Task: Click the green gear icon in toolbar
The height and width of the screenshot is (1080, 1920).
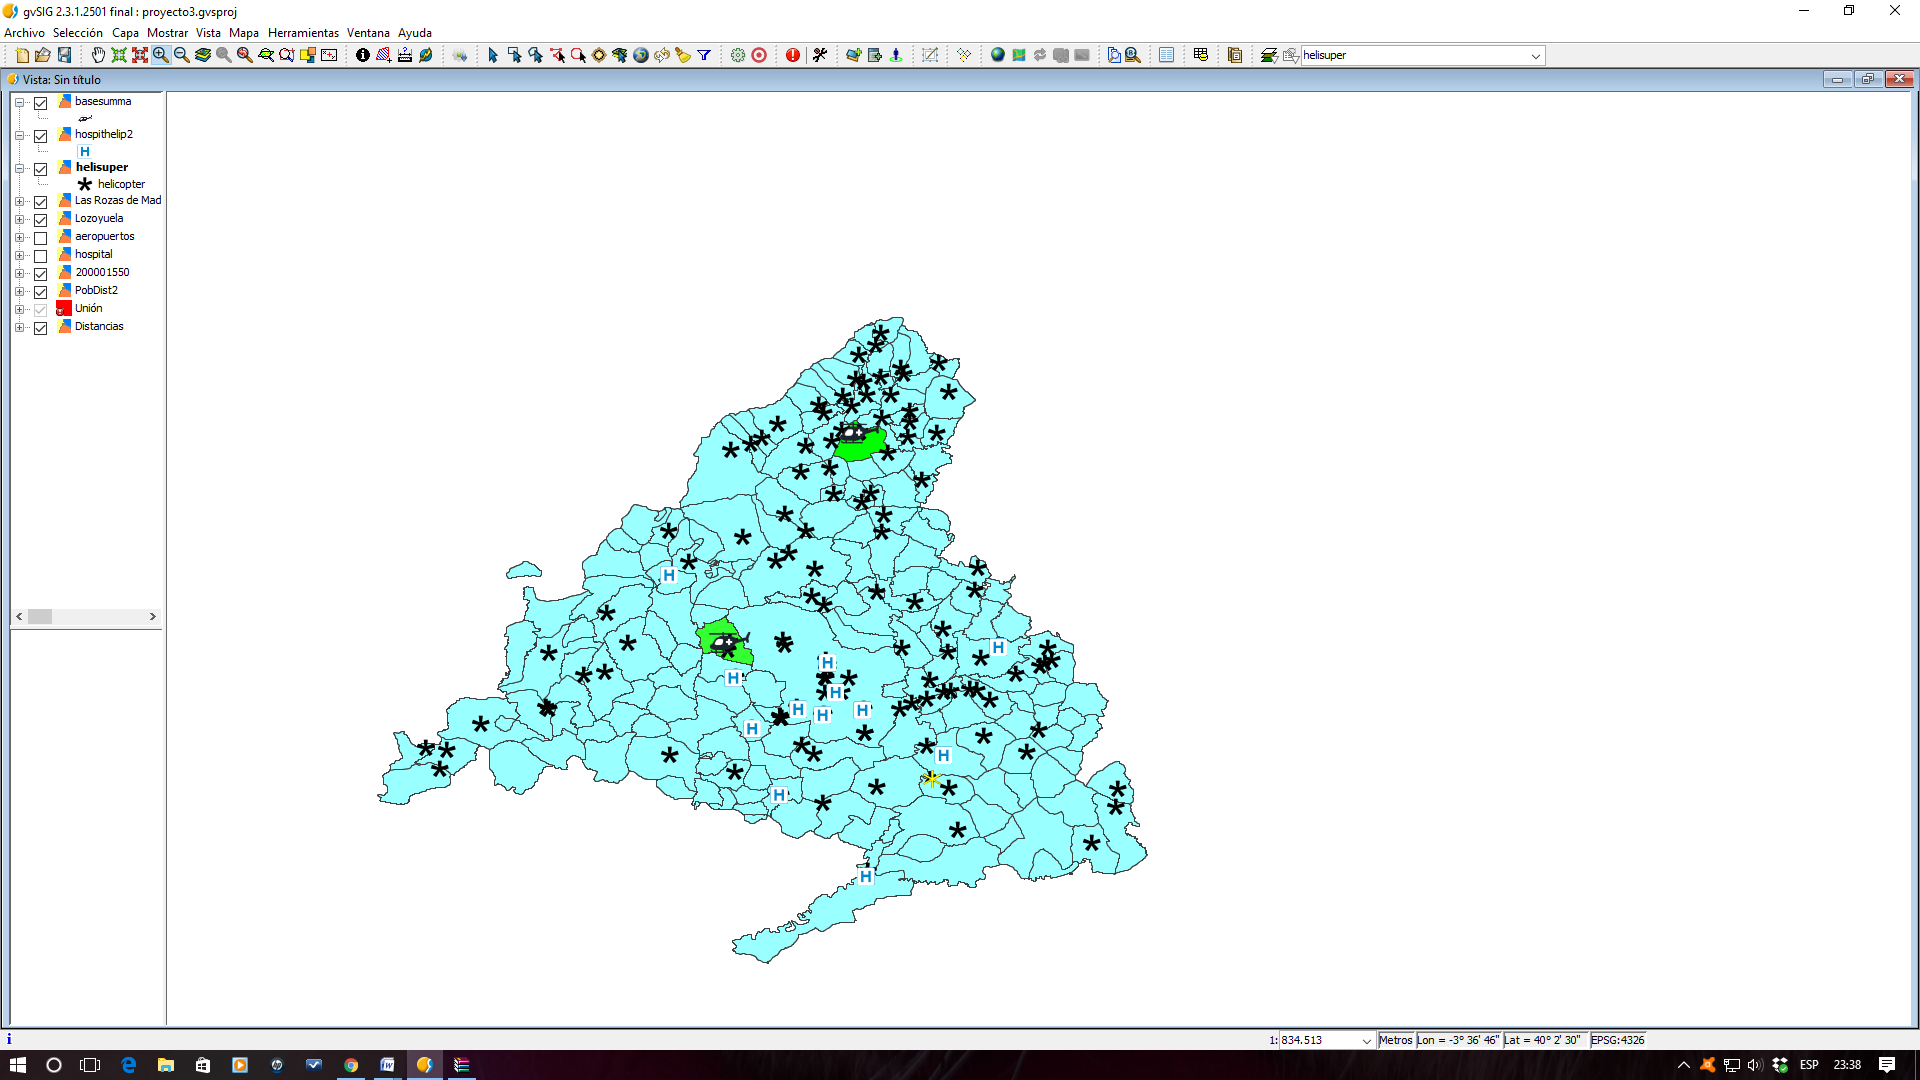Action: [738, 55]
